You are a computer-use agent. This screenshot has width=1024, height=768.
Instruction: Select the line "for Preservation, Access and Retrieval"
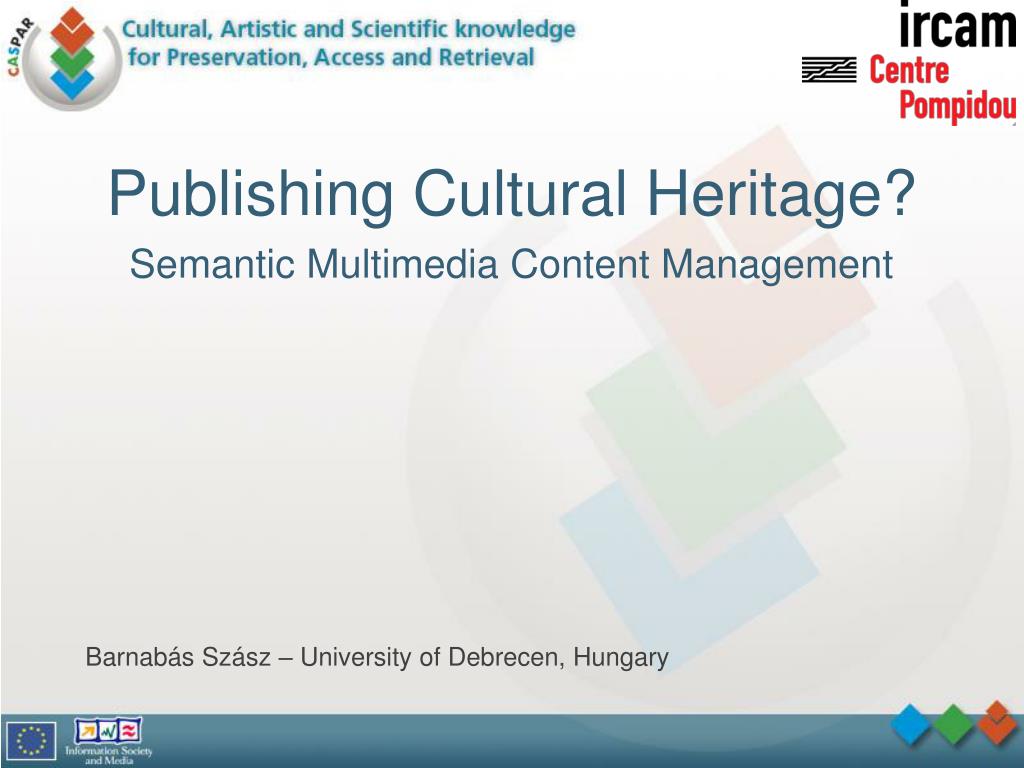331,57
